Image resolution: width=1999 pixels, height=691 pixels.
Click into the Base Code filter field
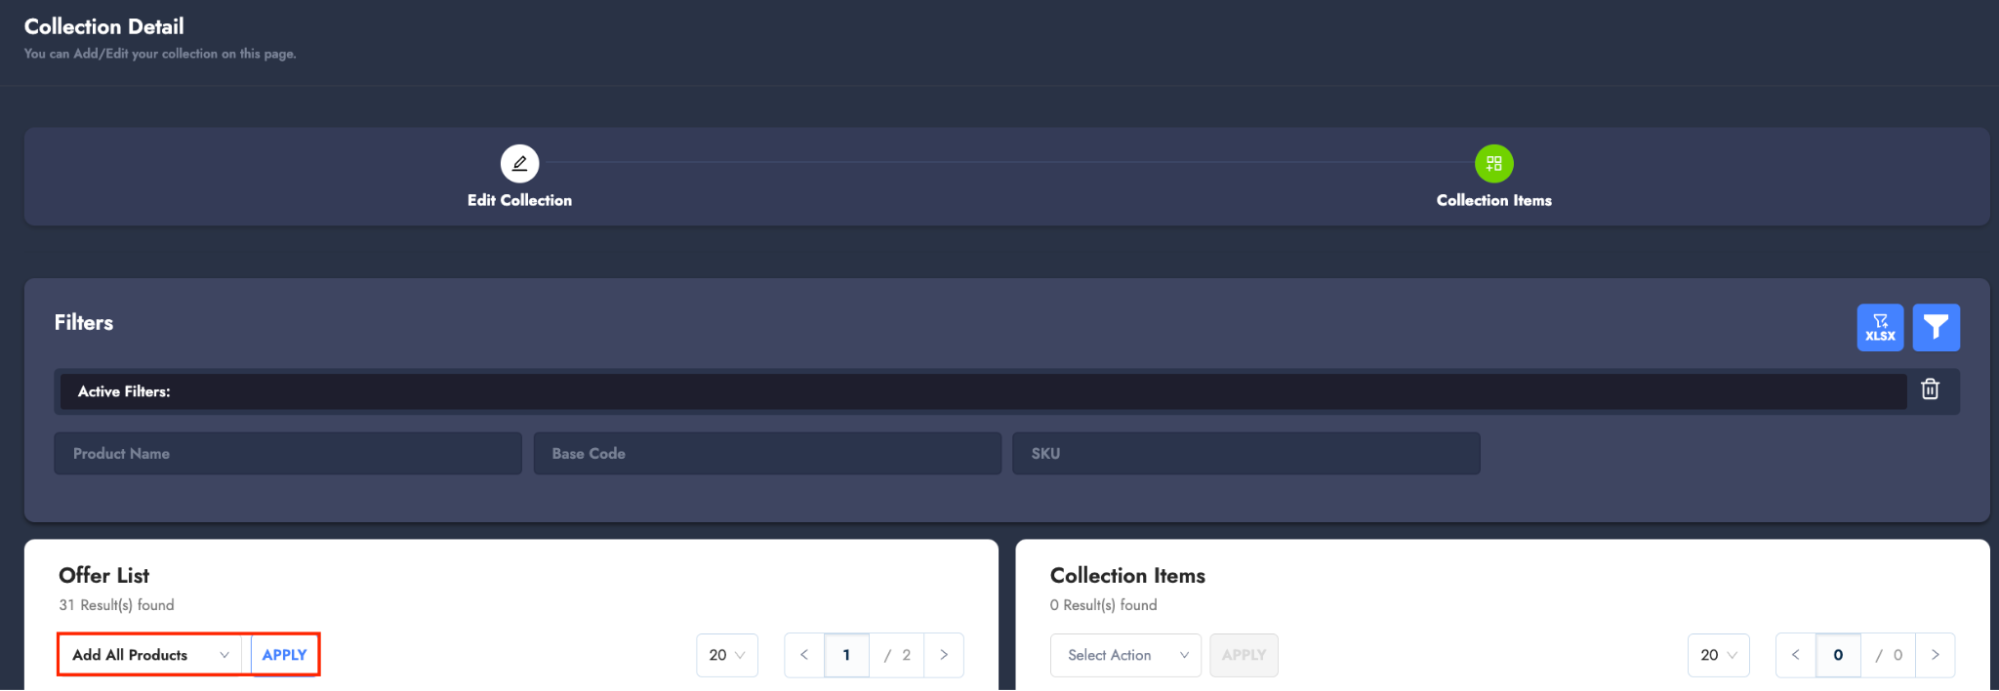767,453
